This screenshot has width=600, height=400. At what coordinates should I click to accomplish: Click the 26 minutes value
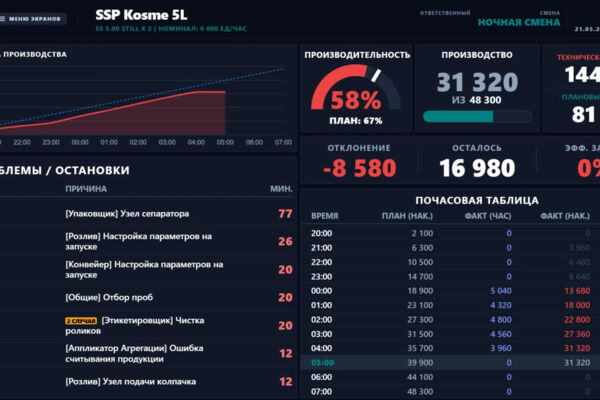tap(285, 242)
